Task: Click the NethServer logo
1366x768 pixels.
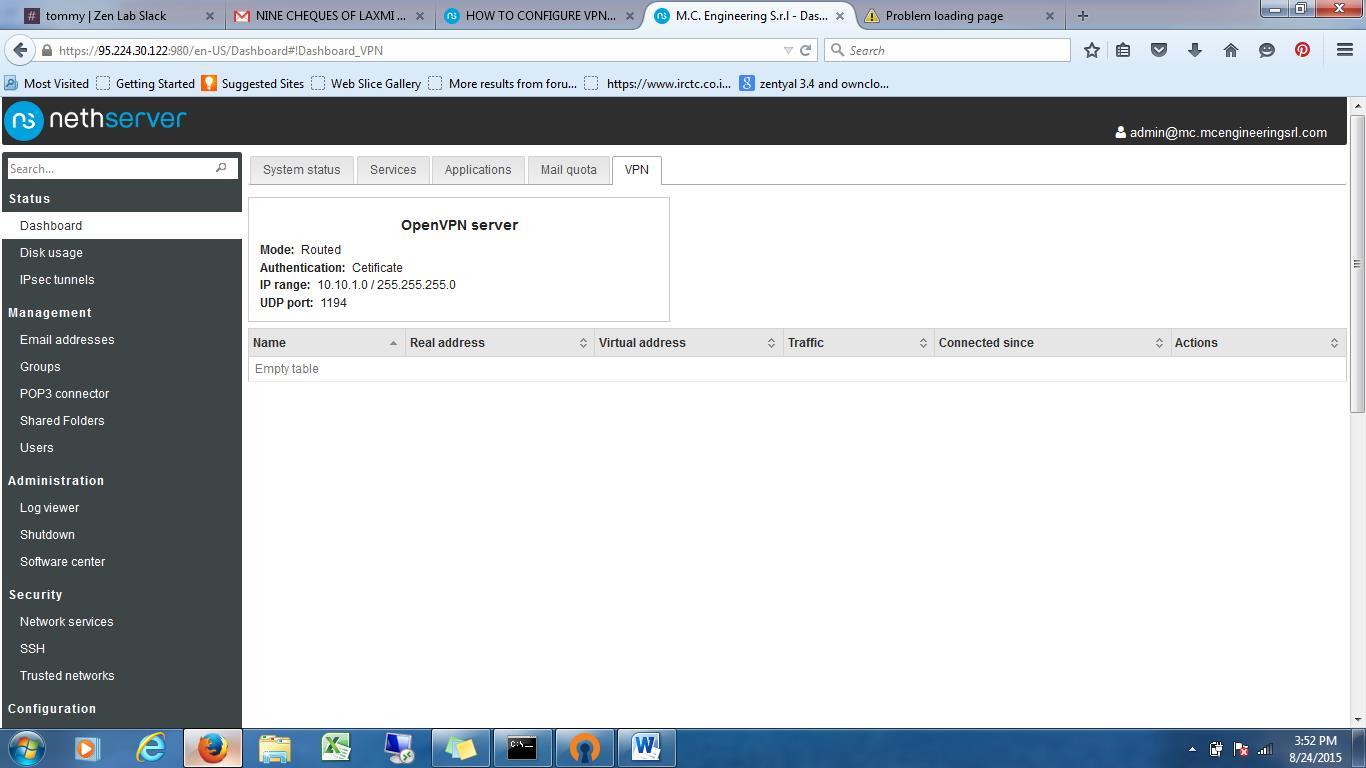Action: pos(95,120)
